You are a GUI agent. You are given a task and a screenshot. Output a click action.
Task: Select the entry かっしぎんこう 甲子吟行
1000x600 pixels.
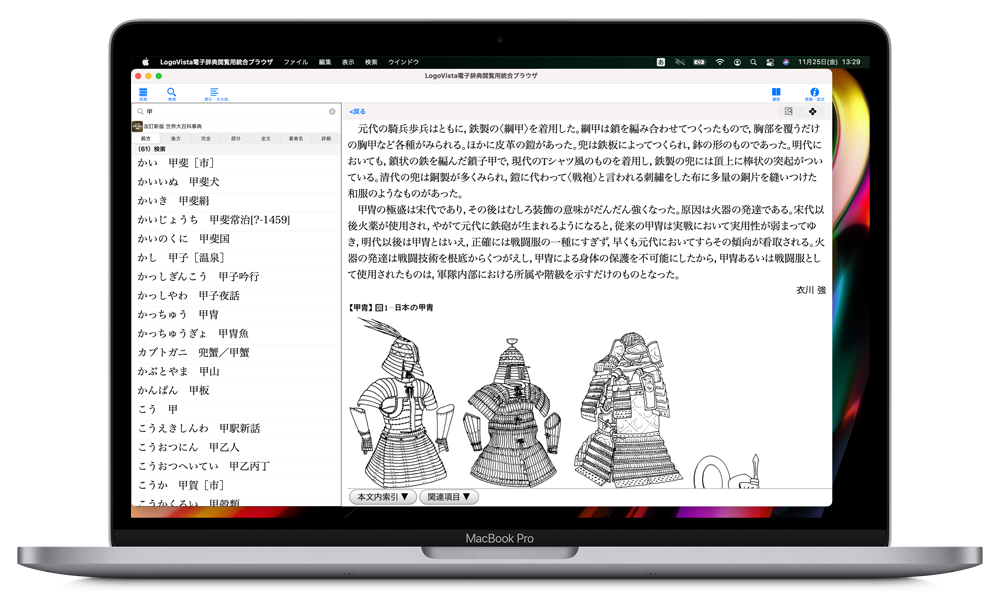pos(236,276)
